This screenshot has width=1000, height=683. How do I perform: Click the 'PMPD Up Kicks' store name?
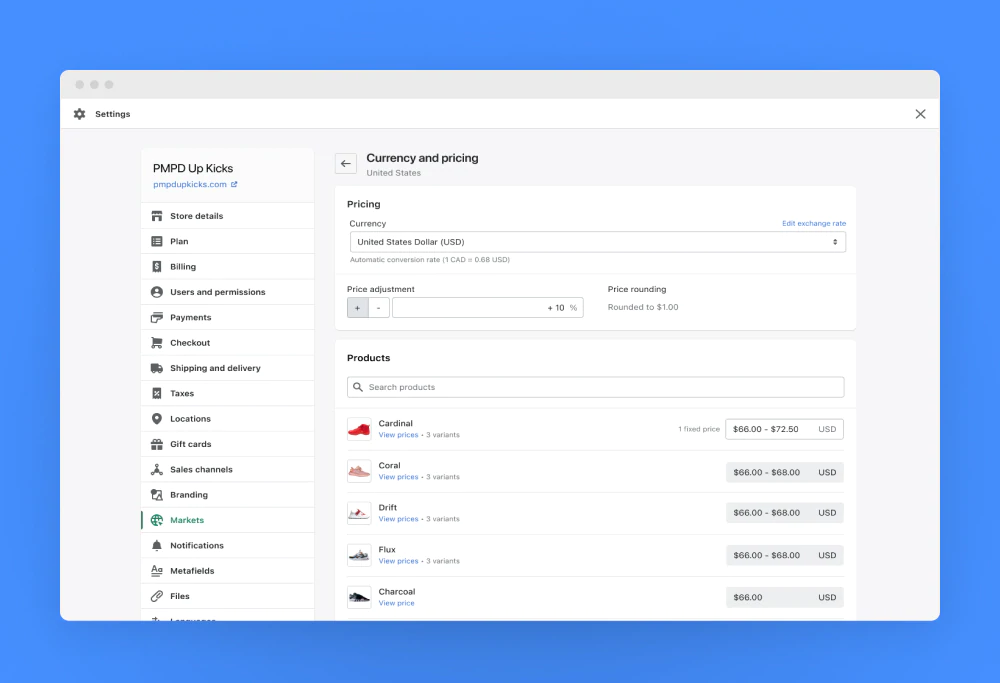tap(193, 168)
